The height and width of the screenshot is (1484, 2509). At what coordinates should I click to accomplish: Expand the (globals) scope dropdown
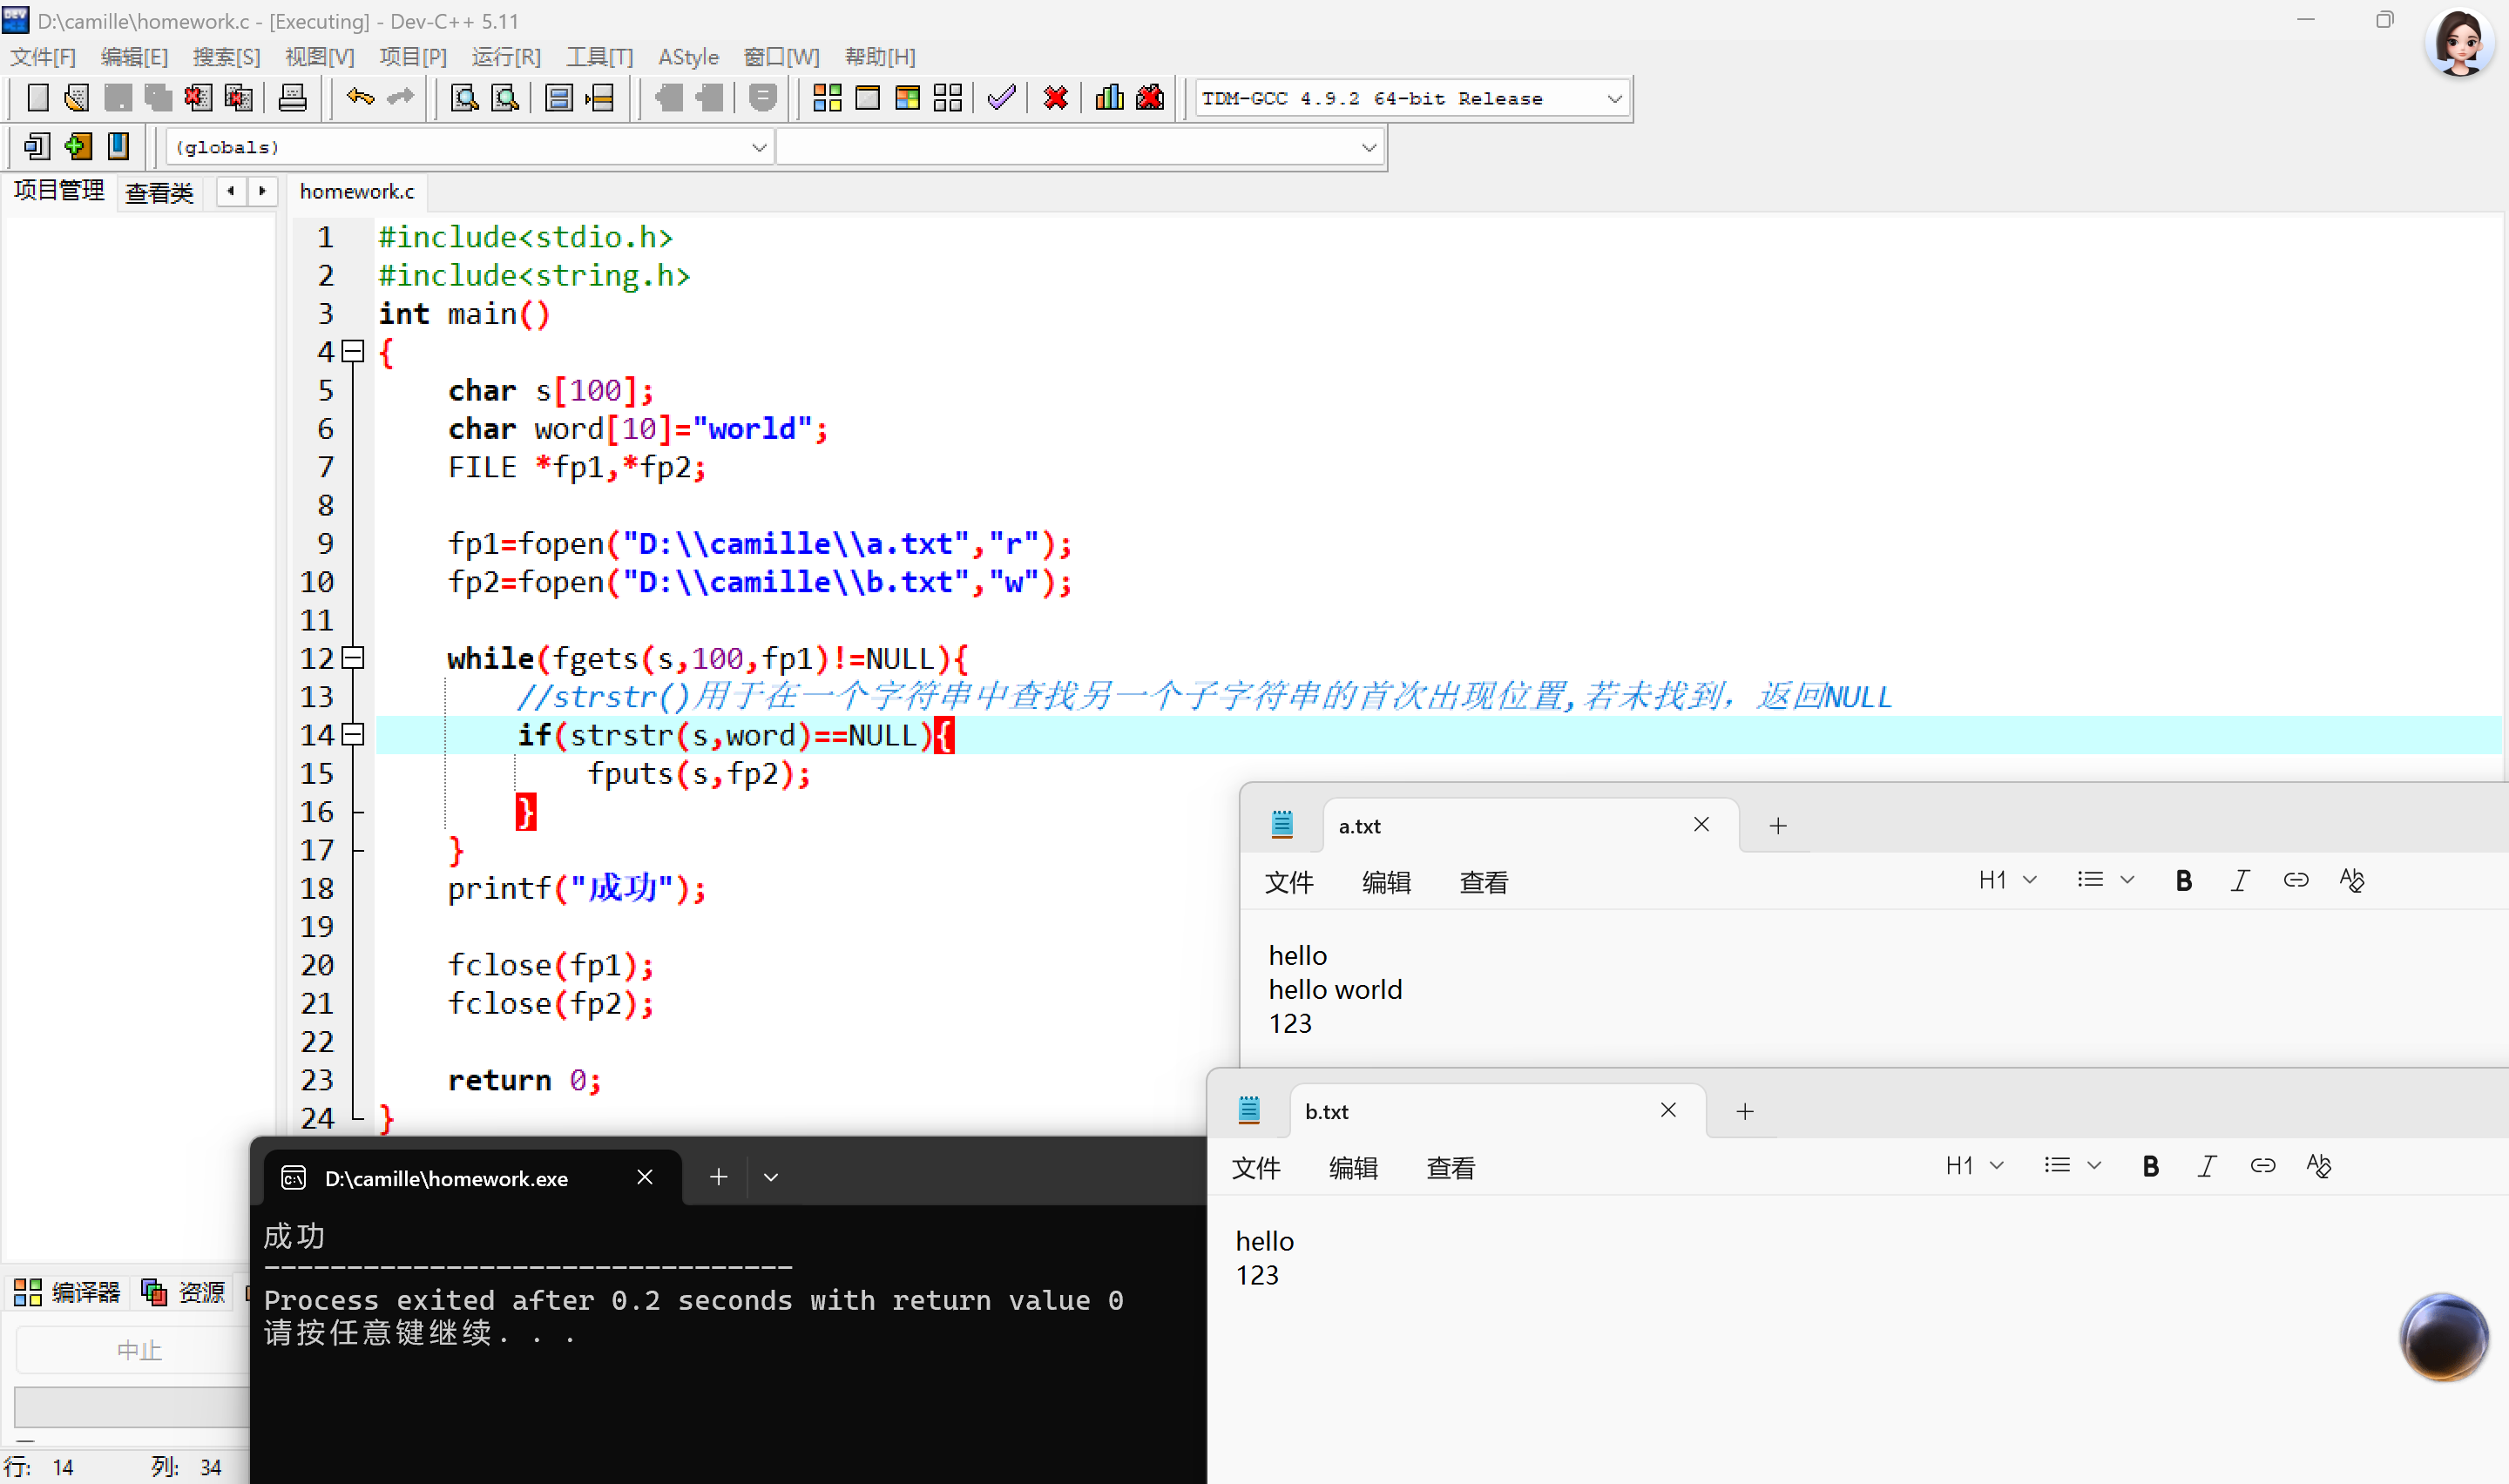point(759,148)
